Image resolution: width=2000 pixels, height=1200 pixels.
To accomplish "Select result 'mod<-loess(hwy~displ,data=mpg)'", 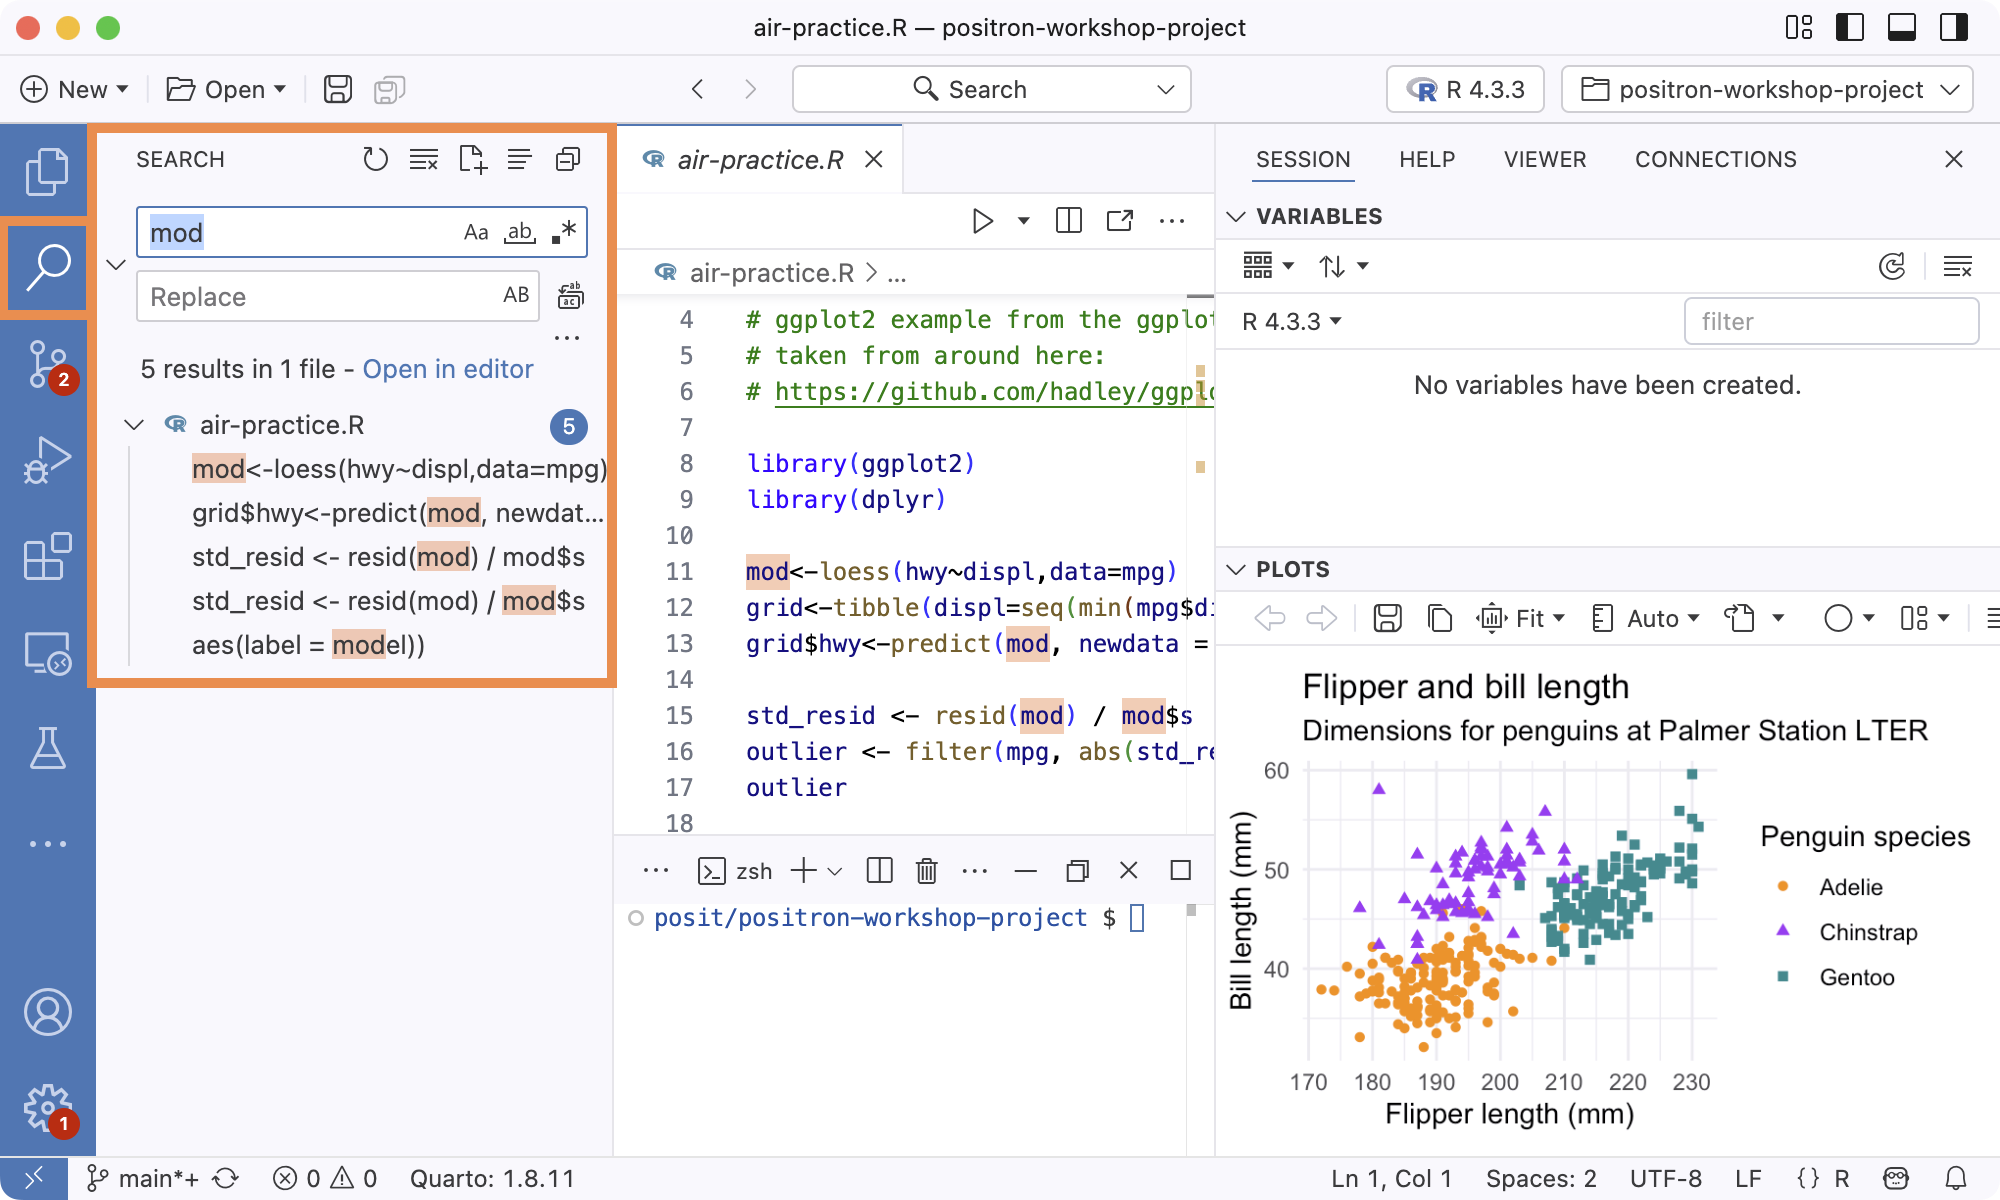I will pos(400,469).
